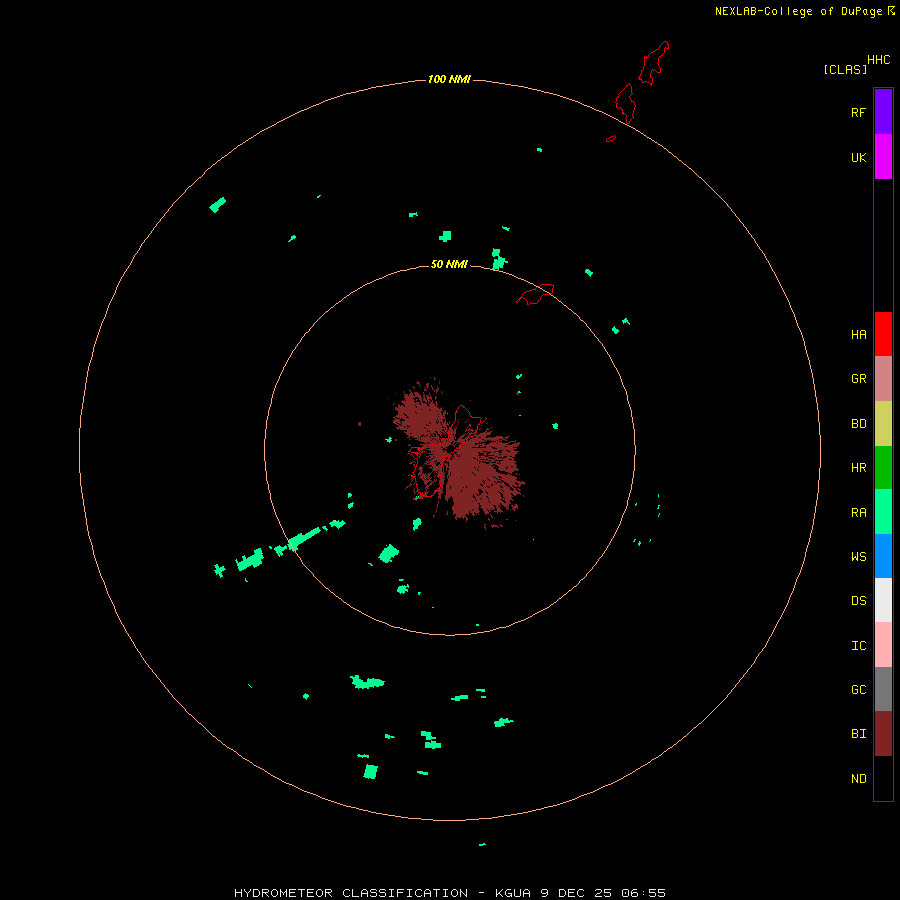This screenshot has width=900, height=900.
Task: Click the RA legend label
Action: (858, 513)
